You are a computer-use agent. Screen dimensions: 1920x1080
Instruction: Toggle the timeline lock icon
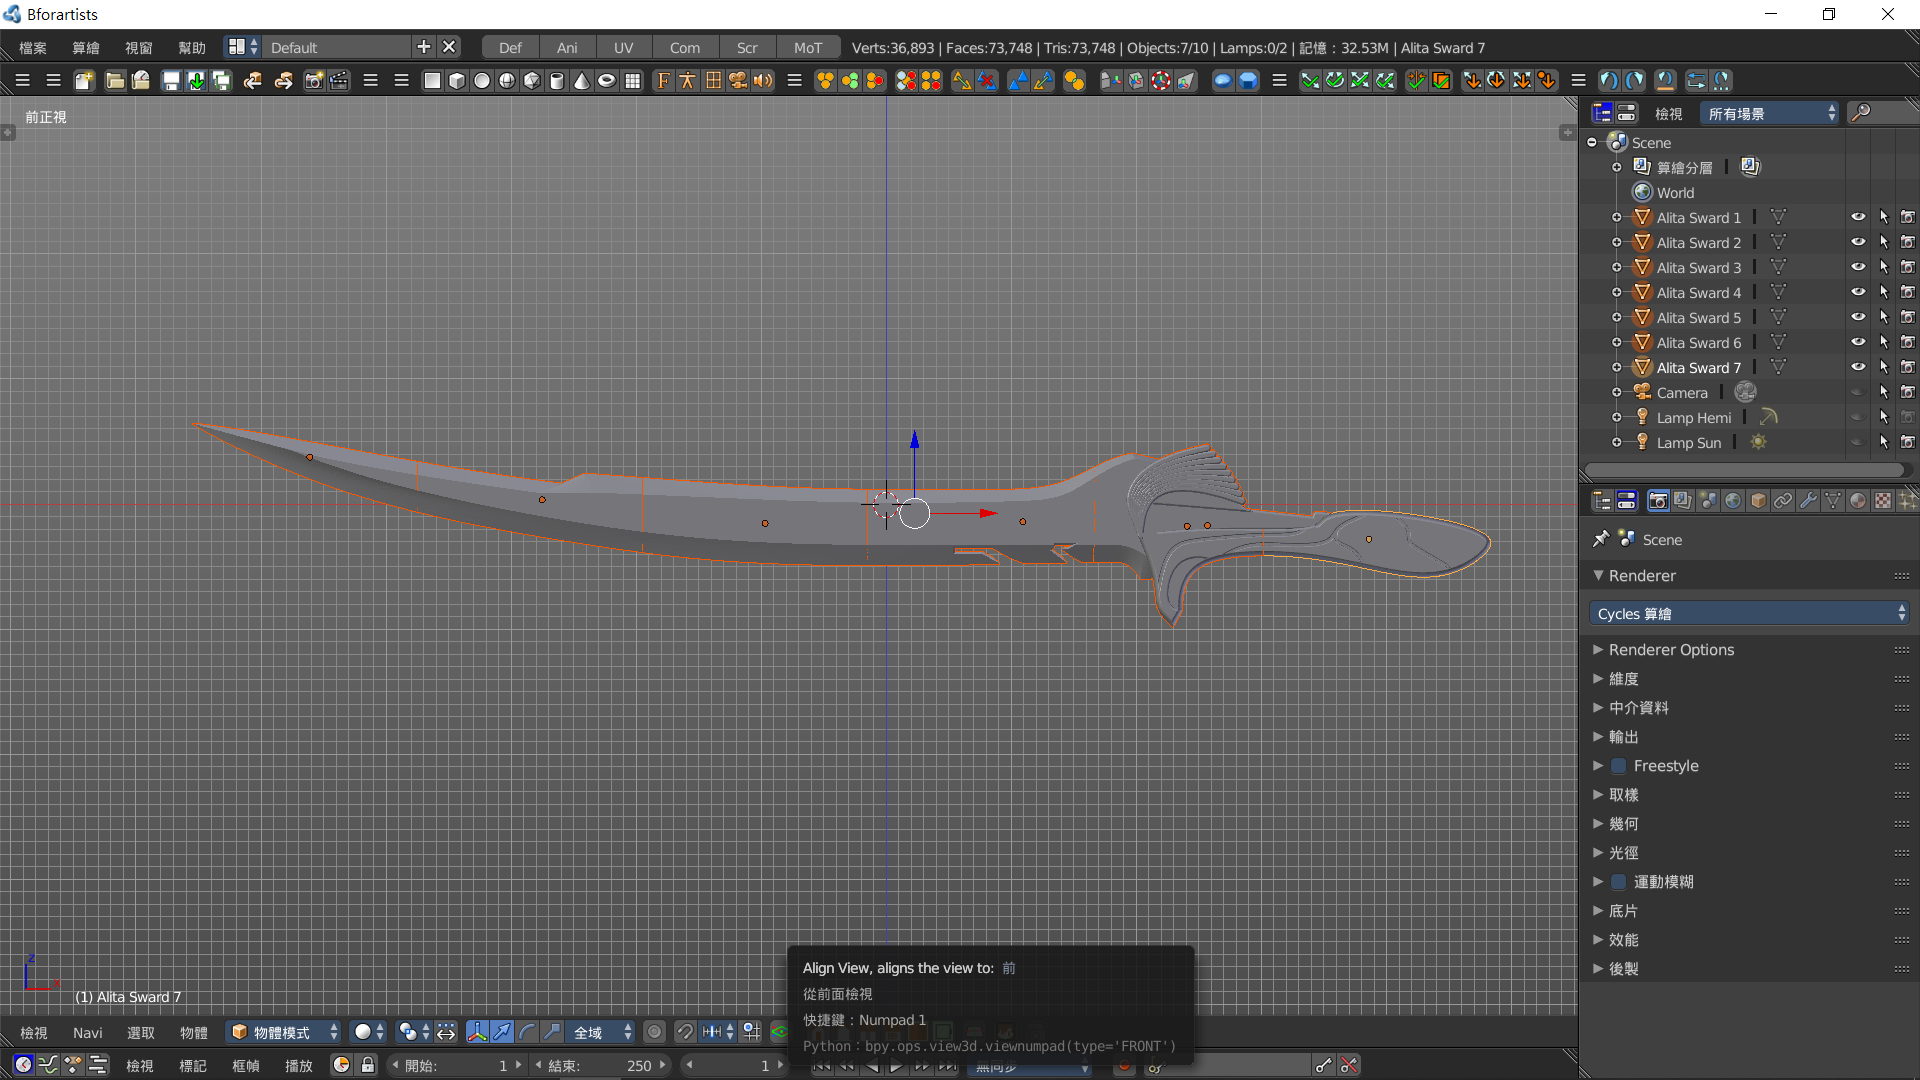pyautogui.click(x=368, y=1065)
